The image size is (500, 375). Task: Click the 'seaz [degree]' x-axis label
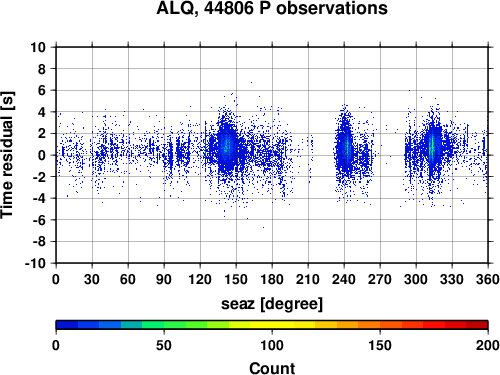(272, 304)
